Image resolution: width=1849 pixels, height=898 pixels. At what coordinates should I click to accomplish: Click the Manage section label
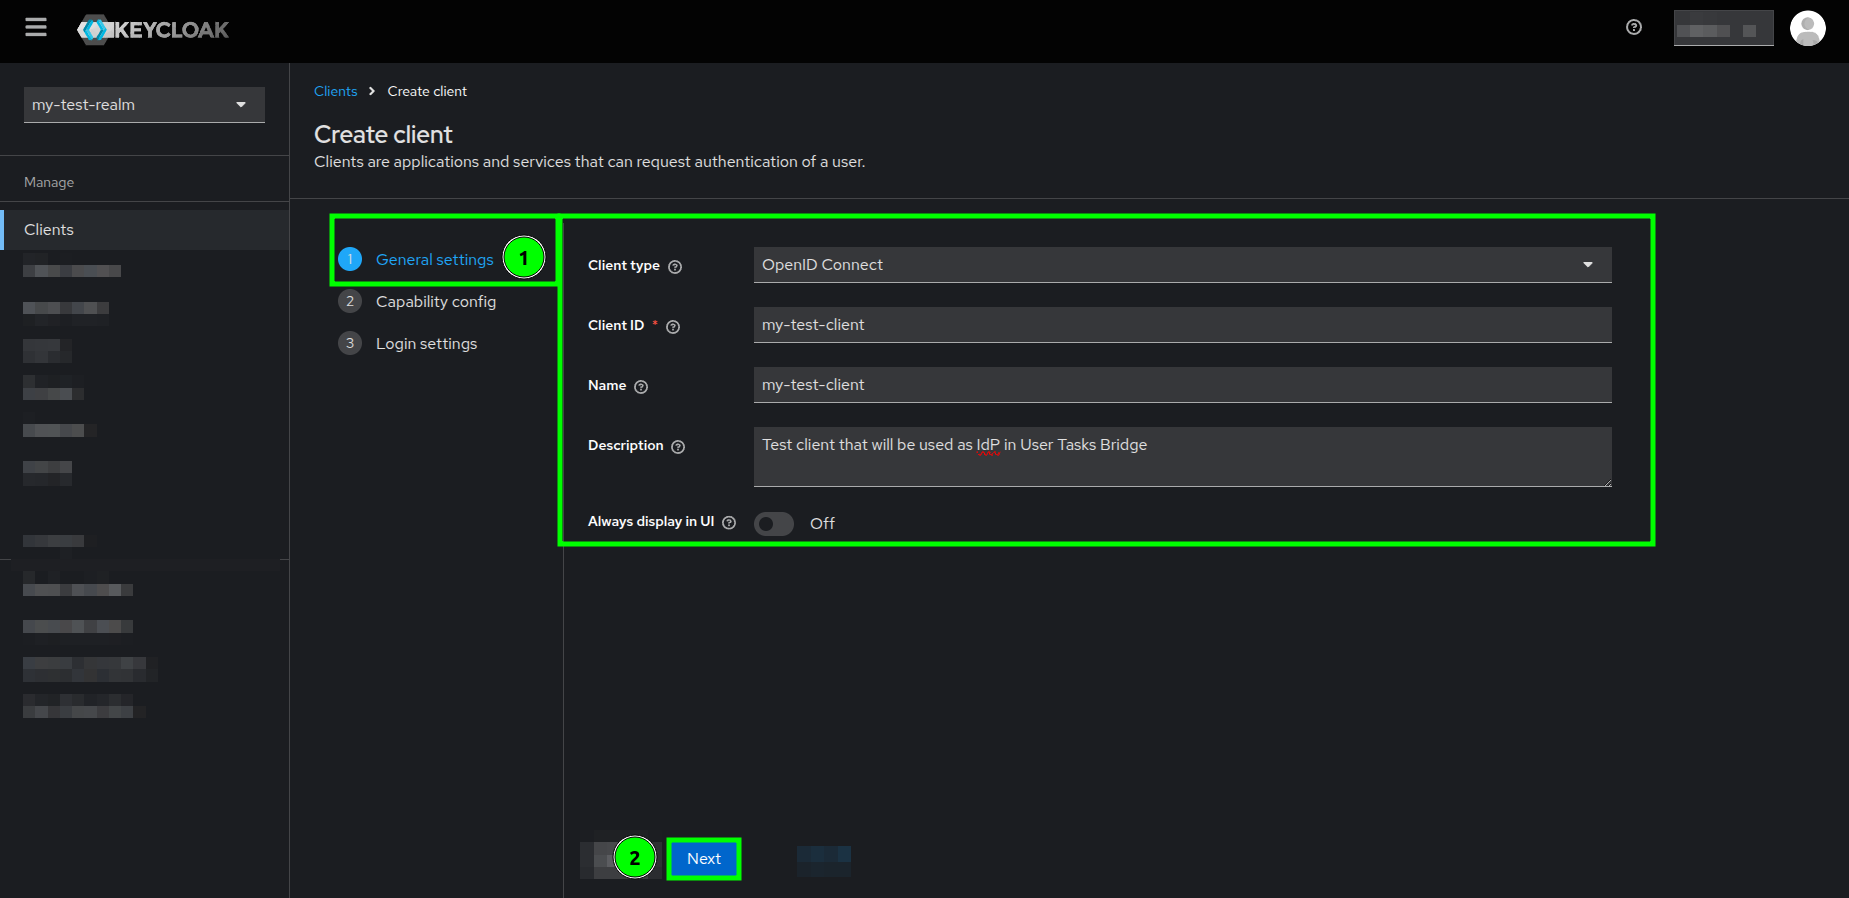[49, 182]
